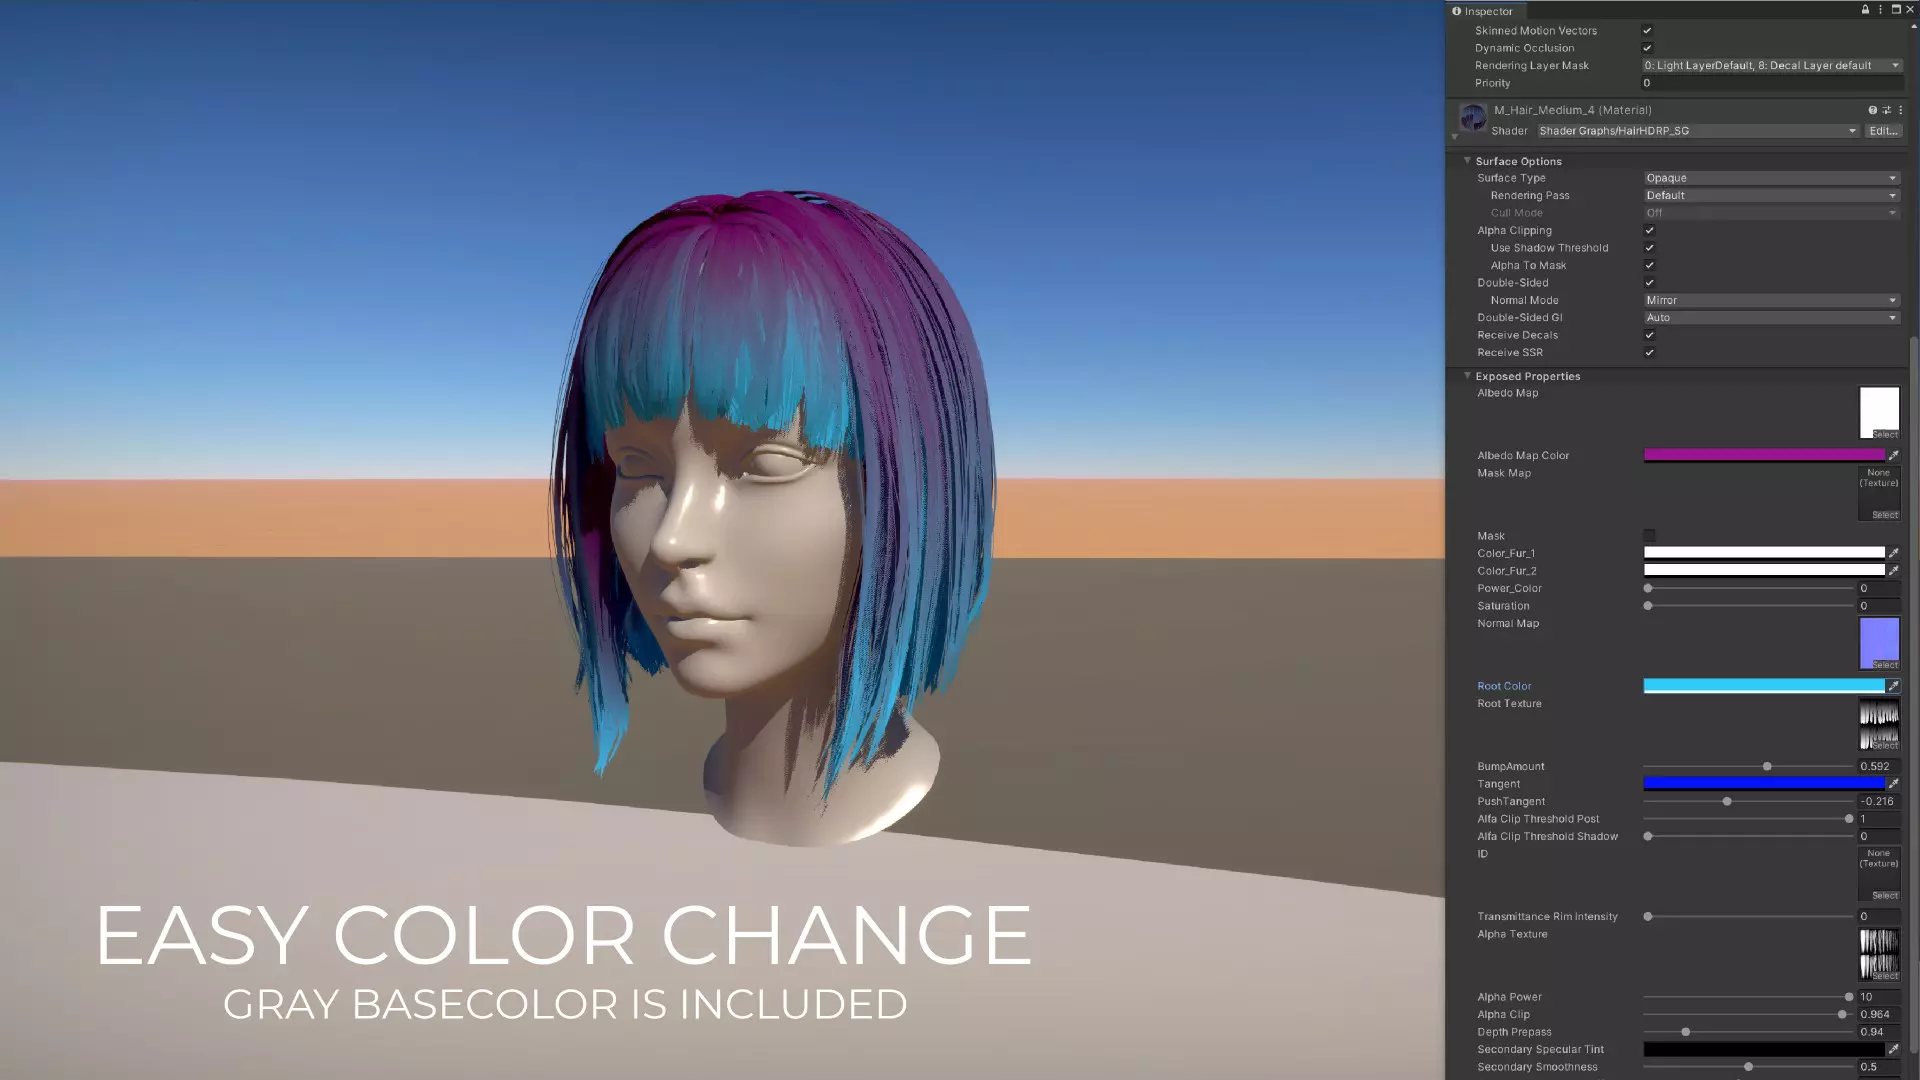This screenshot has width=1920, height=1080.
Task: Disable Alpha Clipping checkbox
Action: point(1650,231)
